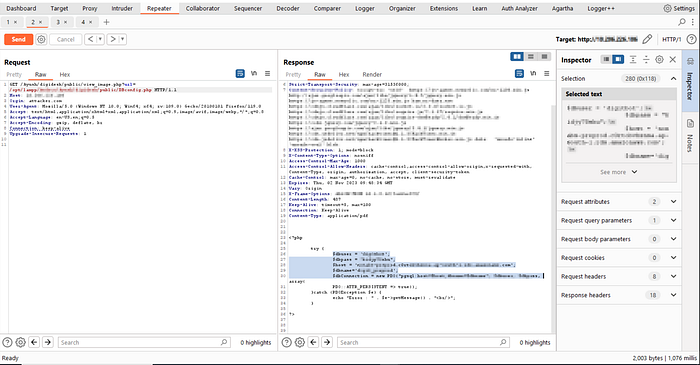Click the Cancel button
The image size is (700, 365).
[66, 39]
